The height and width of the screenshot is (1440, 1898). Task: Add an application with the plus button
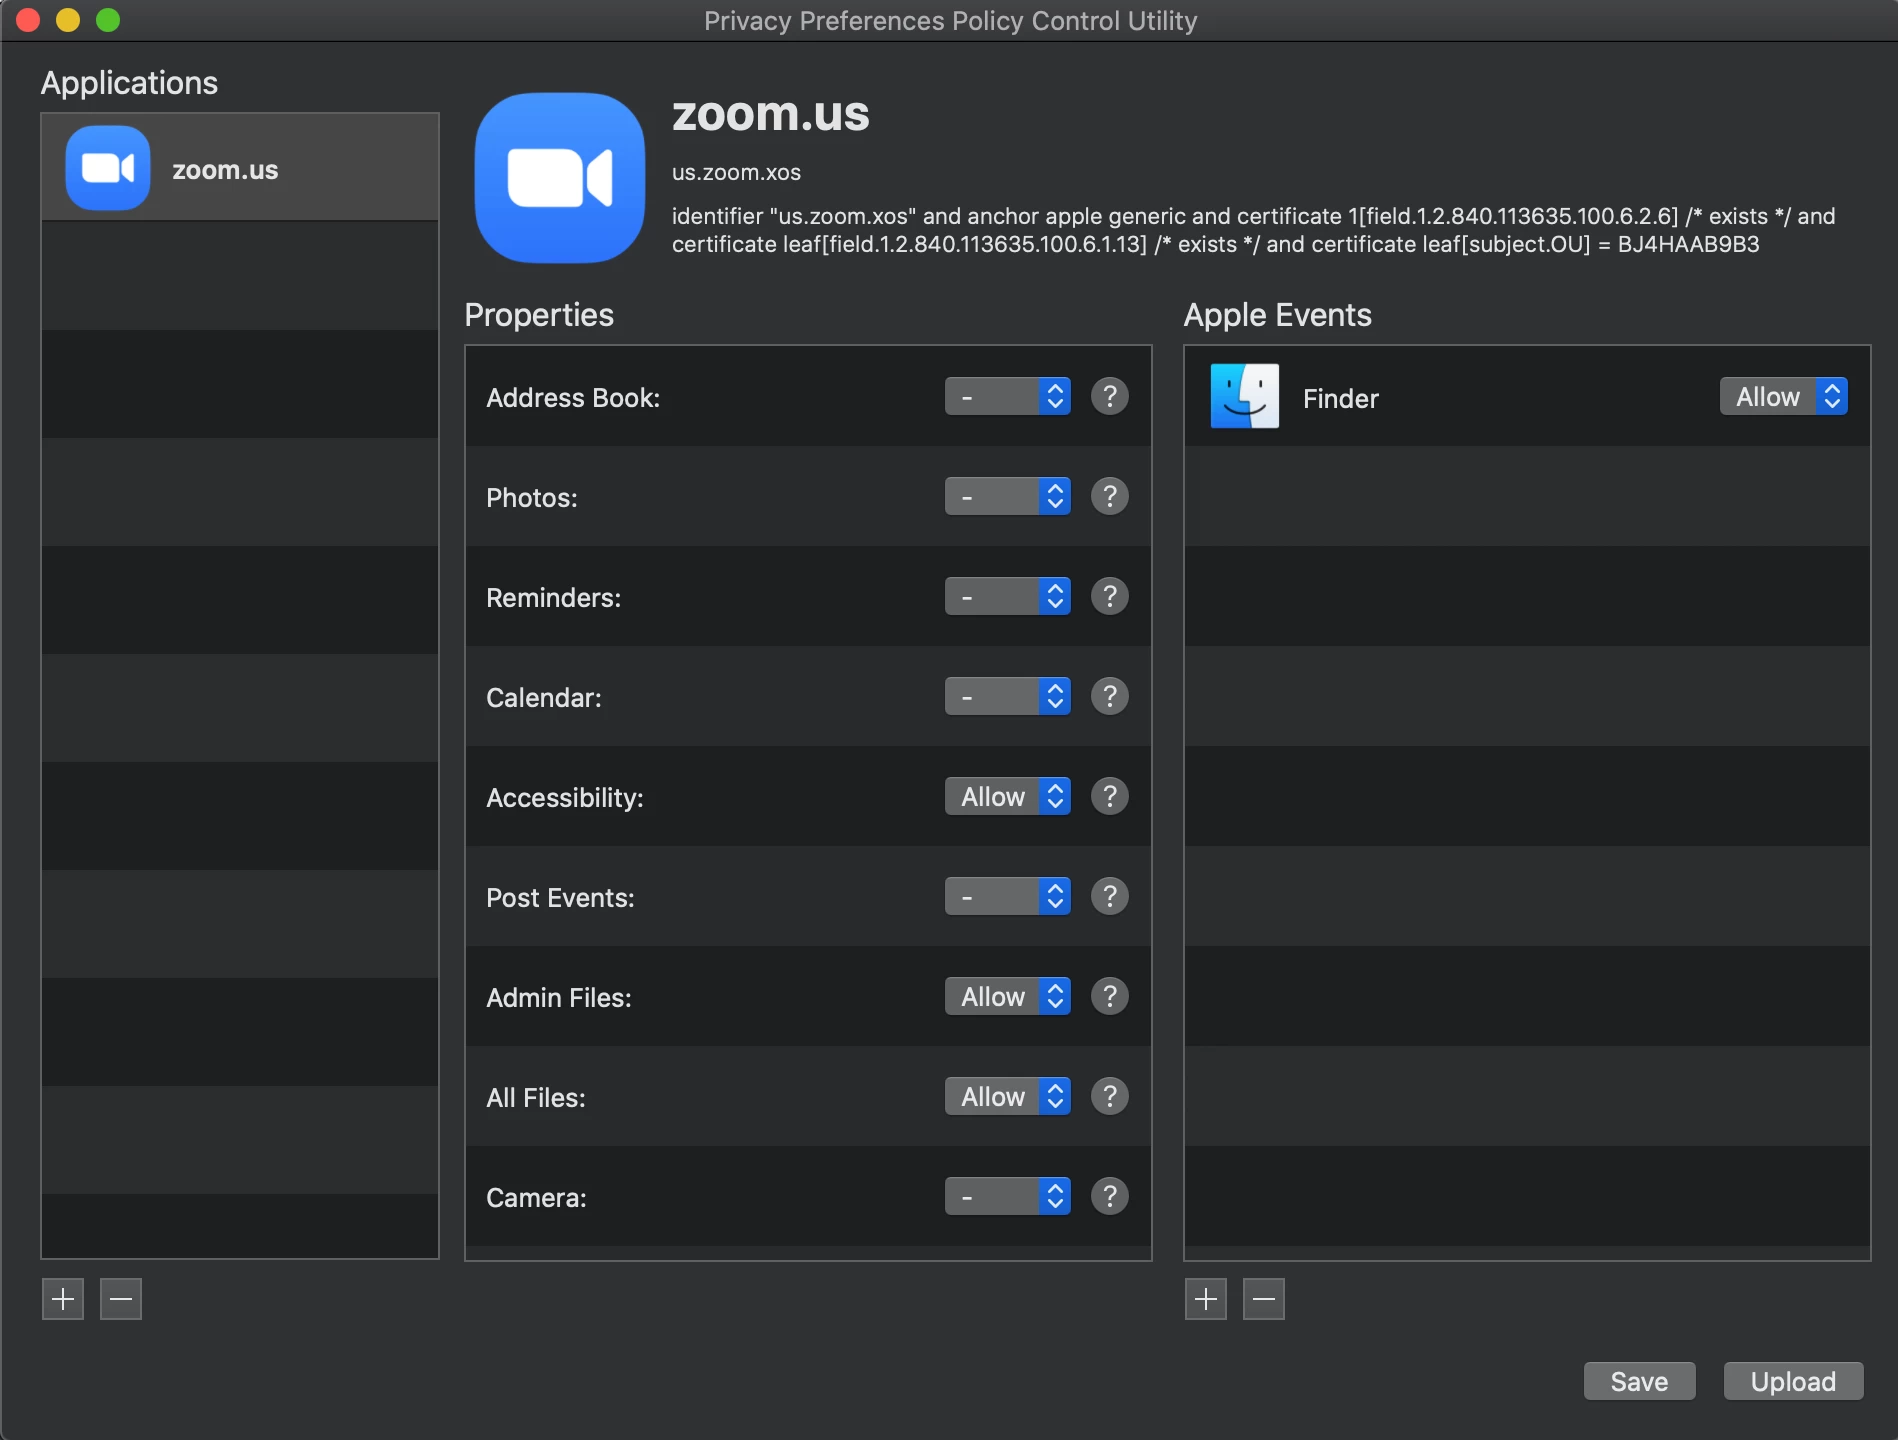click(x=63, y=1299)
